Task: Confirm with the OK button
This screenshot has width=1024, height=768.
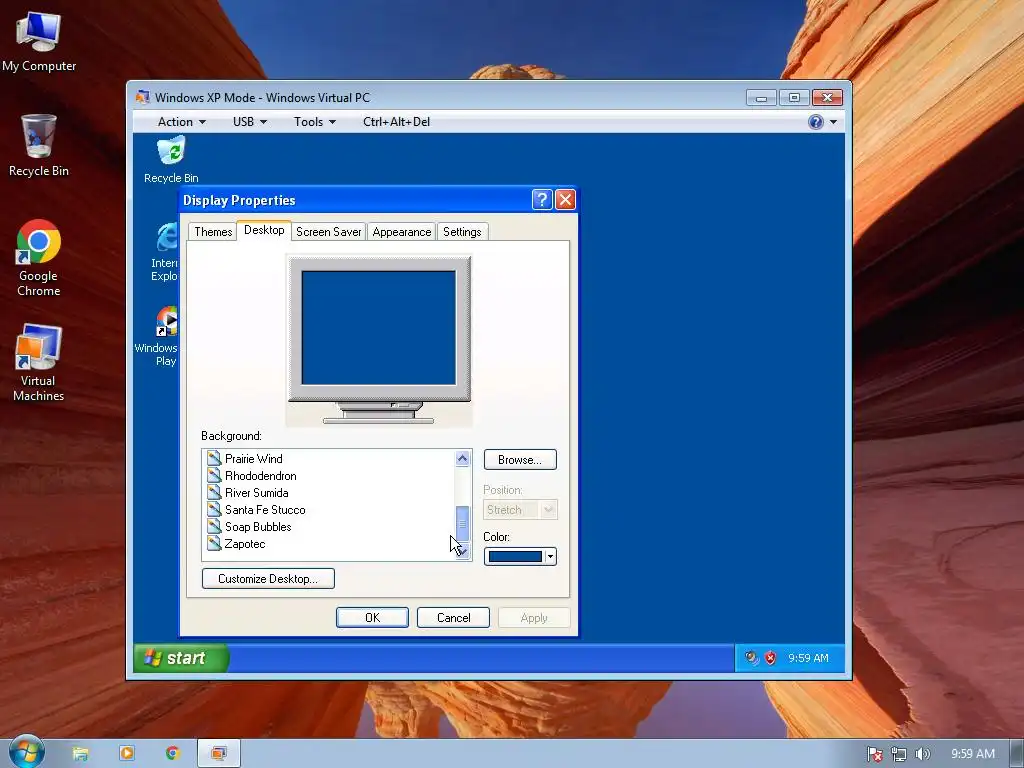Action: click(x=372, y=618)
